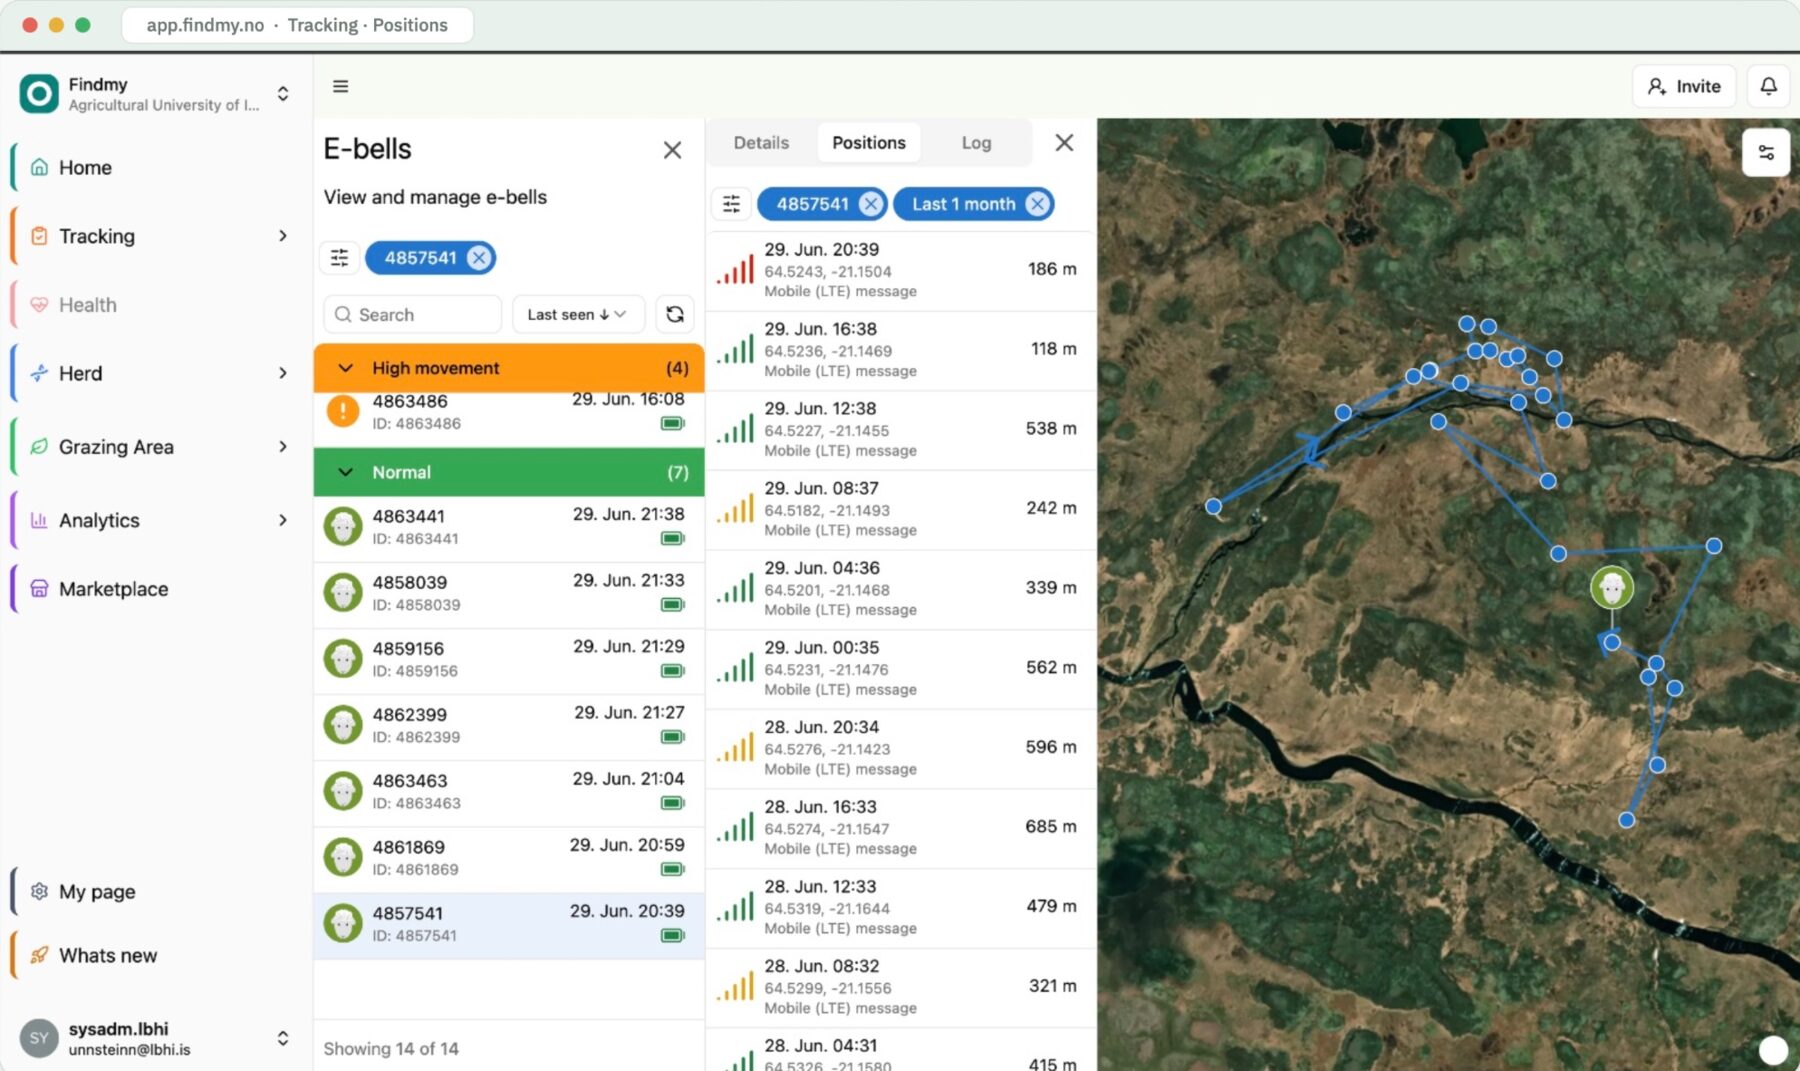
Task: Focus the e-bells Search field
Action: pos(412,314)
